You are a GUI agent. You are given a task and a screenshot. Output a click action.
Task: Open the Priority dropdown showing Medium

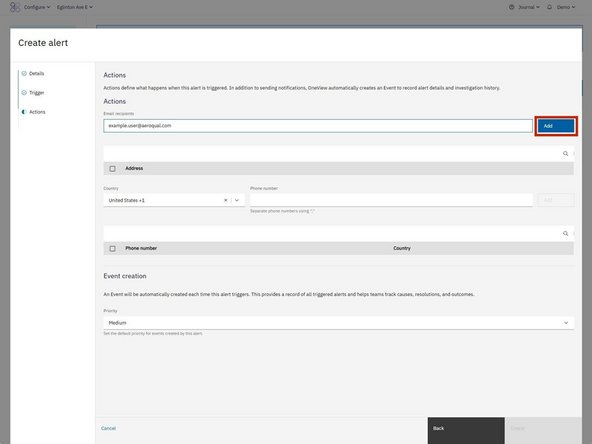click(339, 323)
